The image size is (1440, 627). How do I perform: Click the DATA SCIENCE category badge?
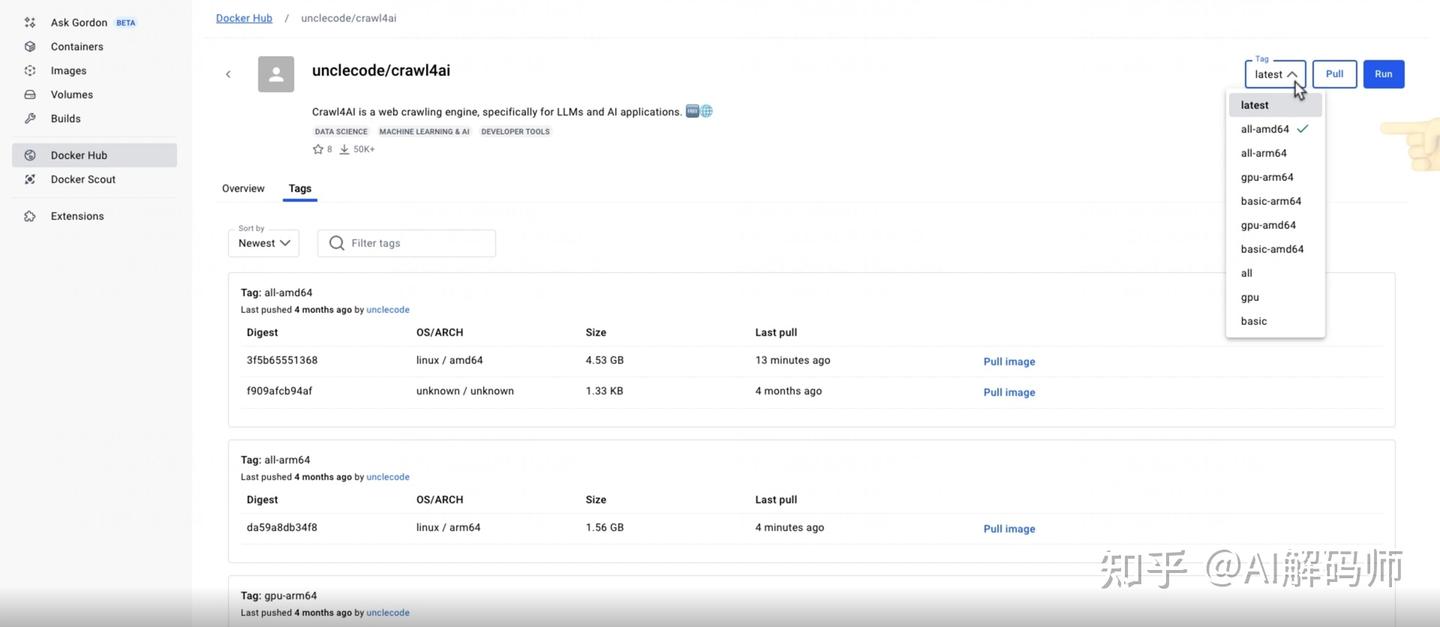pos(341,131)
